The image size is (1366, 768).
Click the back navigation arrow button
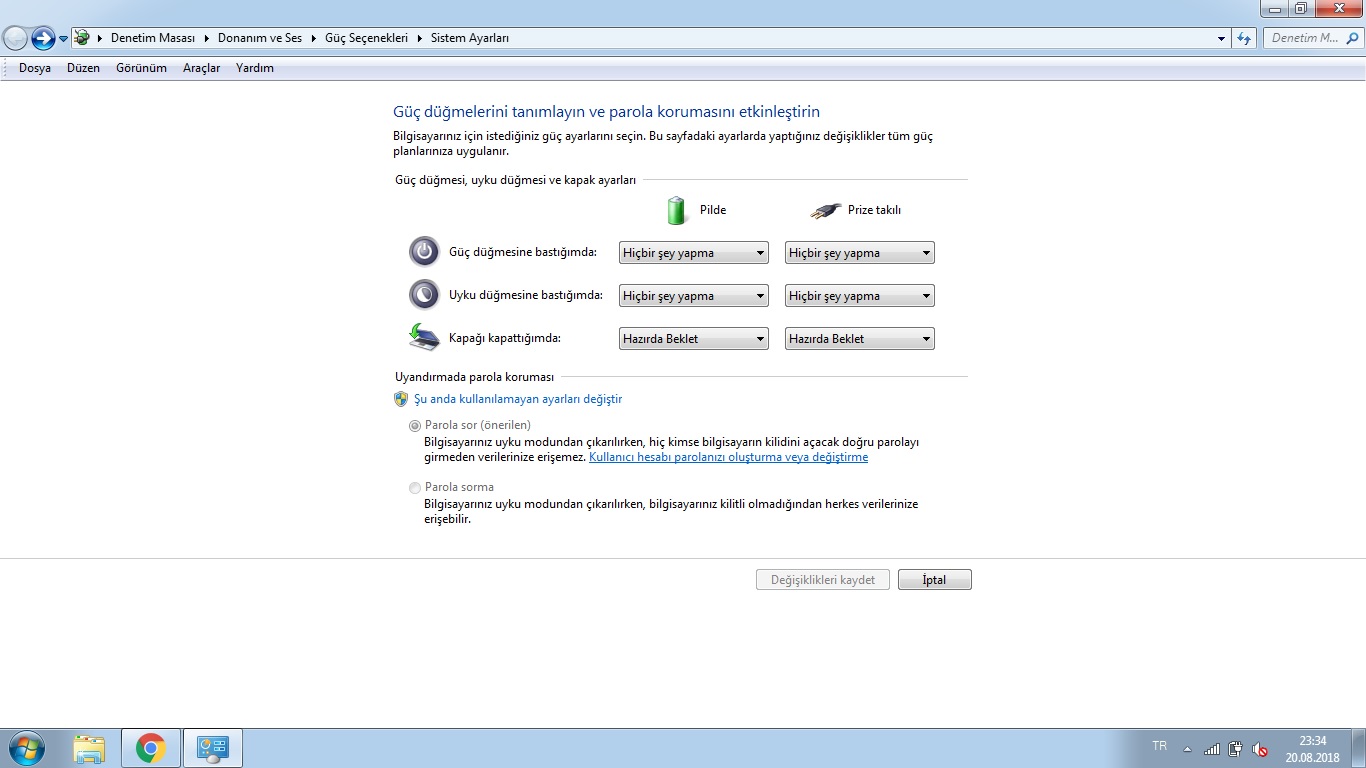click(15, 38)
